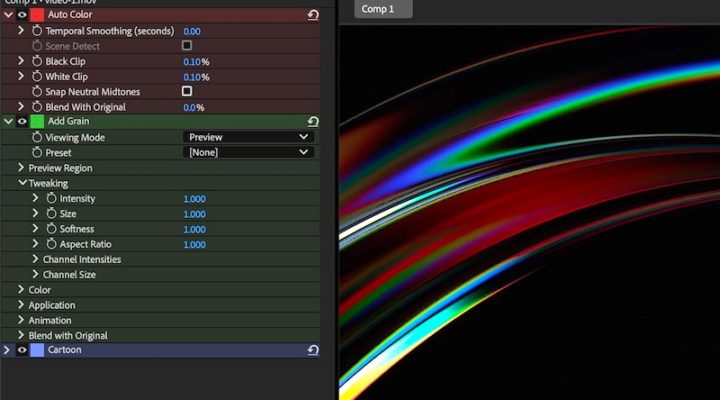
Task: Expand the Softness property
Action: tap(35, 228)
